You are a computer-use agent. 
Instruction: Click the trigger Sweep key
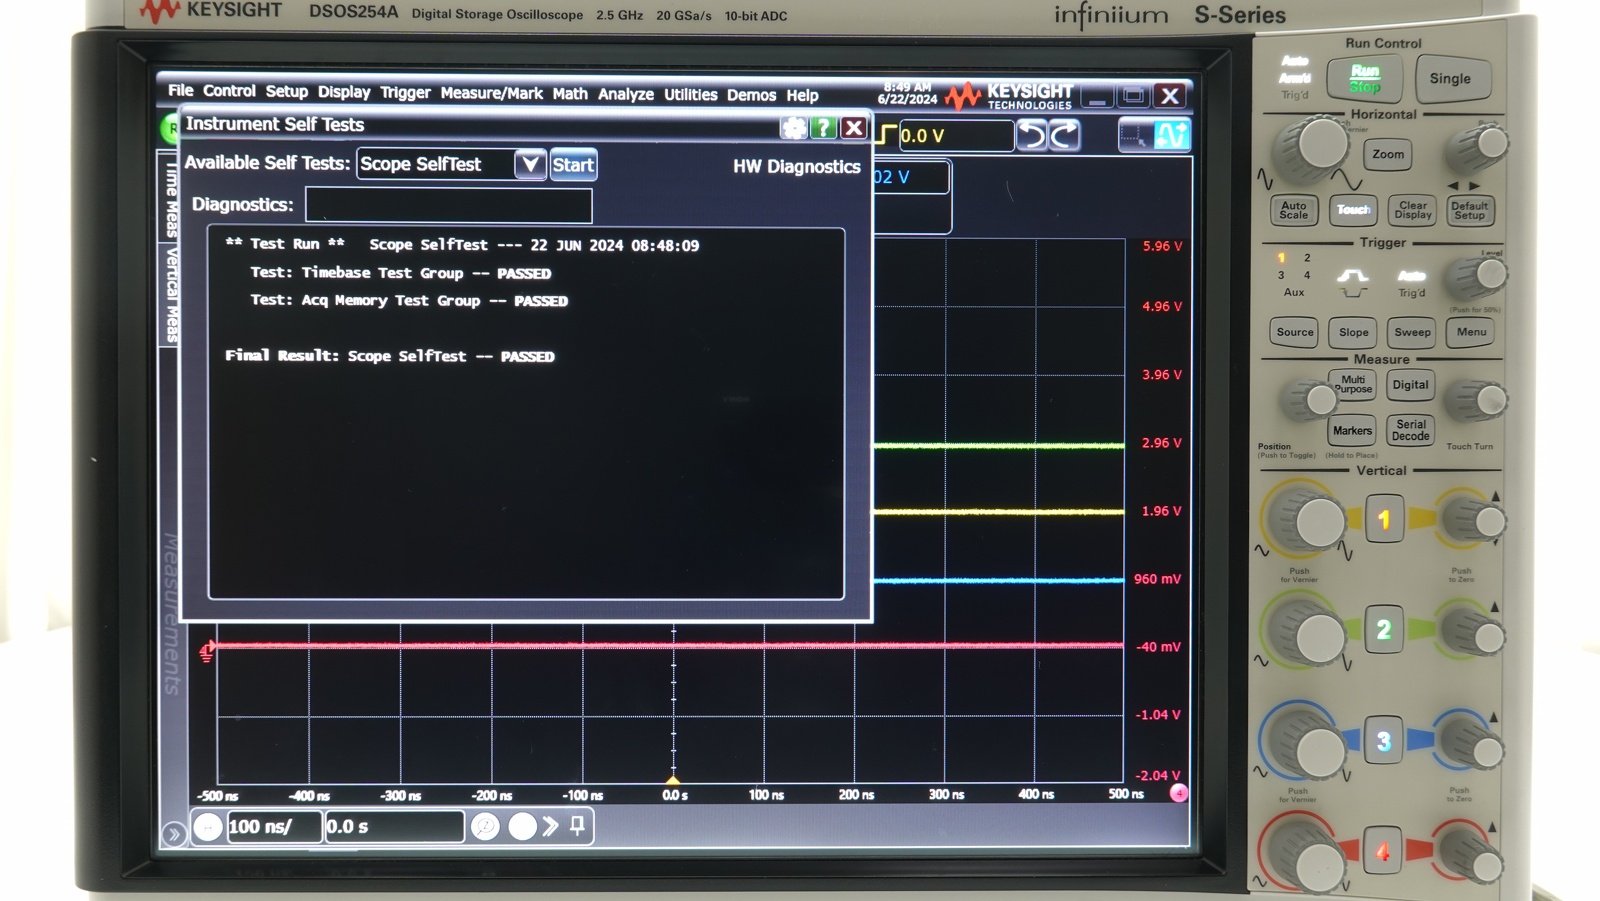pyautogui.click(x=1412, y=332)
